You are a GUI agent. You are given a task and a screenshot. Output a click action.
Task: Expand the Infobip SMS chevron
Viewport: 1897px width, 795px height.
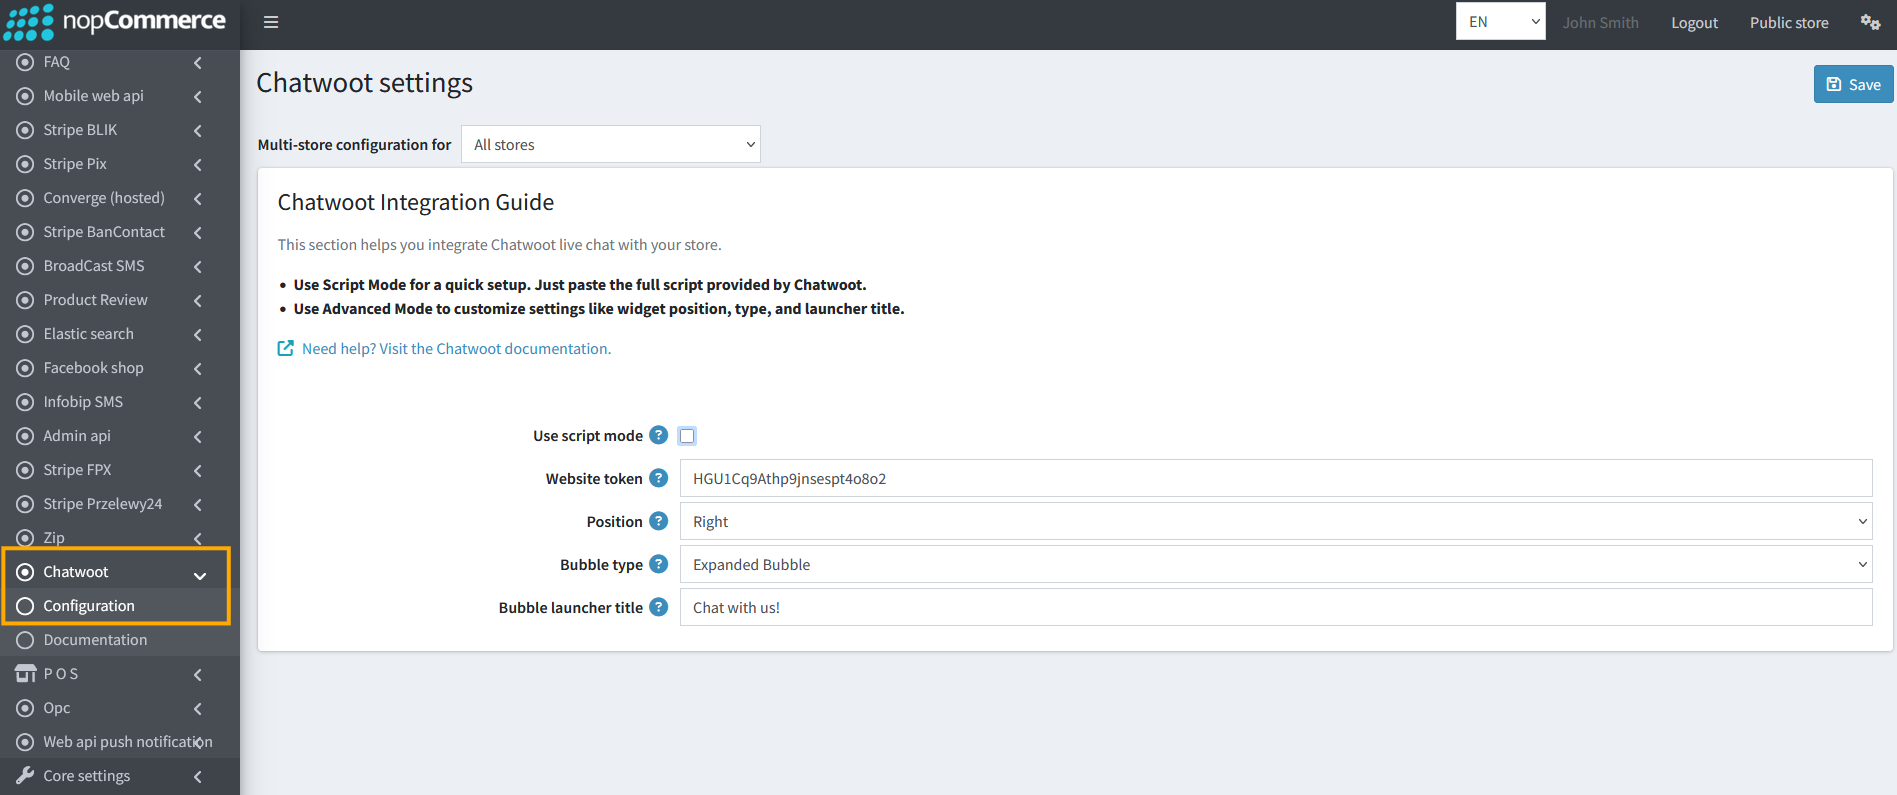pyautogui.click(x=198, y=402)
